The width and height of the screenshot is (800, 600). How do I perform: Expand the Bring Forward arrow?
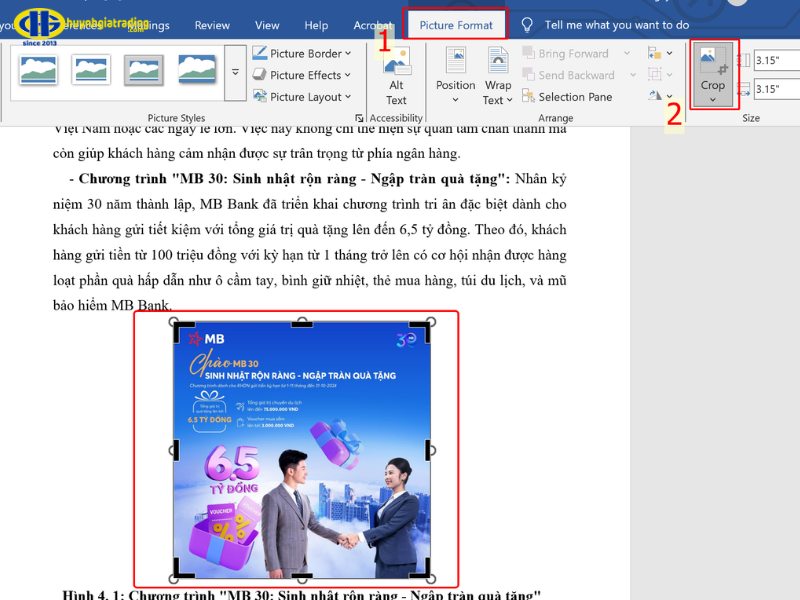click(x=627, y=54)
